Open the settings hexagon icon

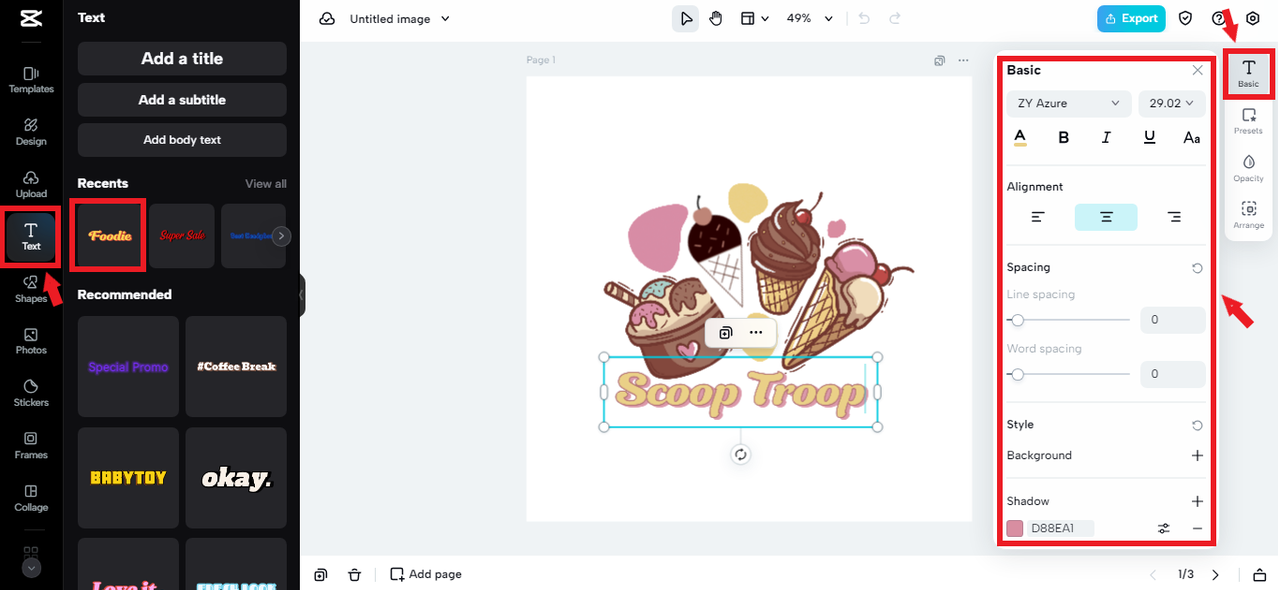pyautogui.click(x=1252, y=18)
